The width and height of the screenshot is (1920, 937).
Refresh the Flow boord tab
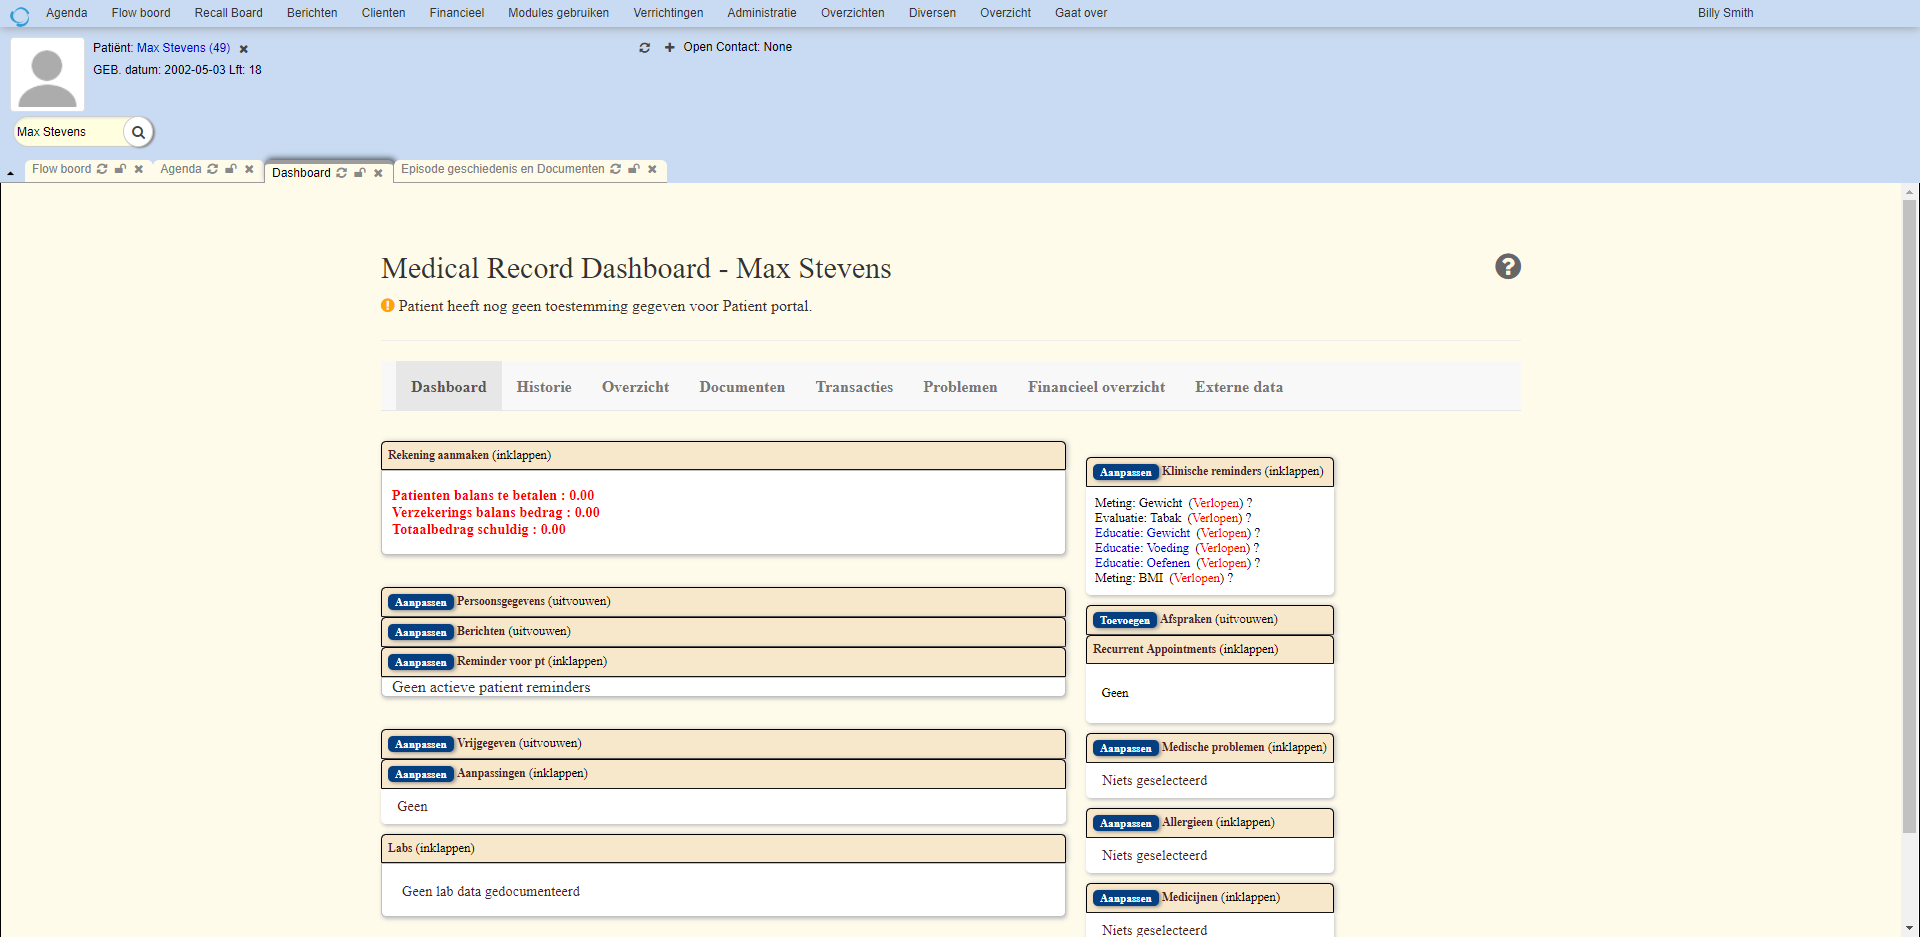(x=102, y=169)
